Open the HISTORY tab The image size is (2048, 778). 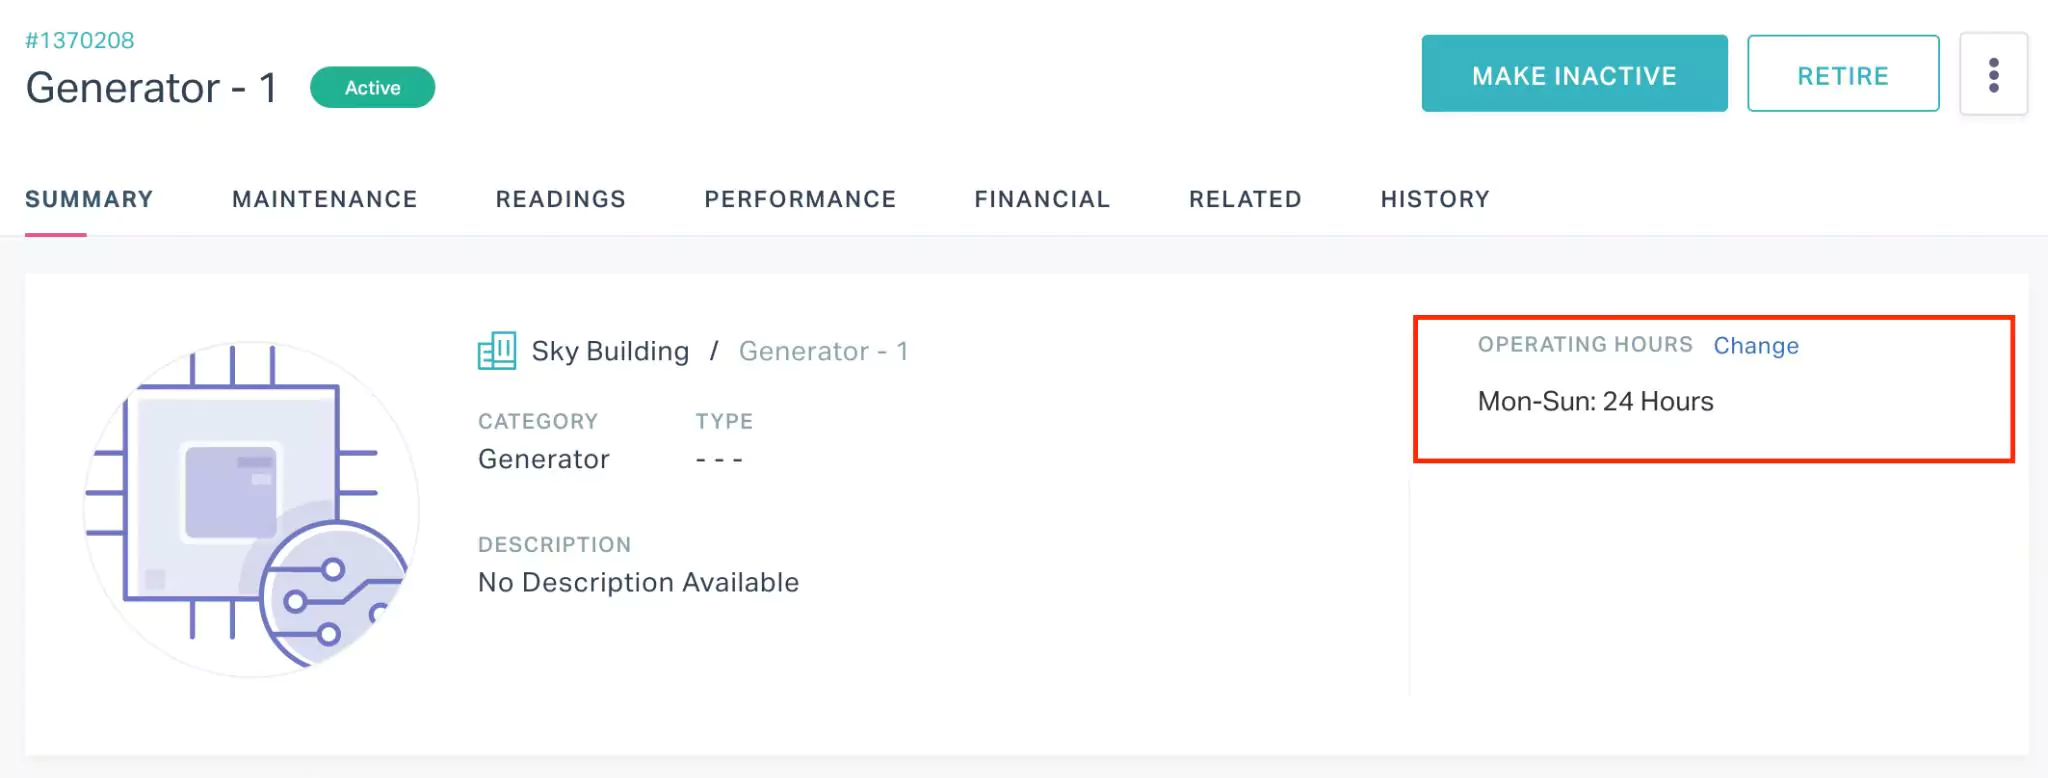(x=1435, y=199)
